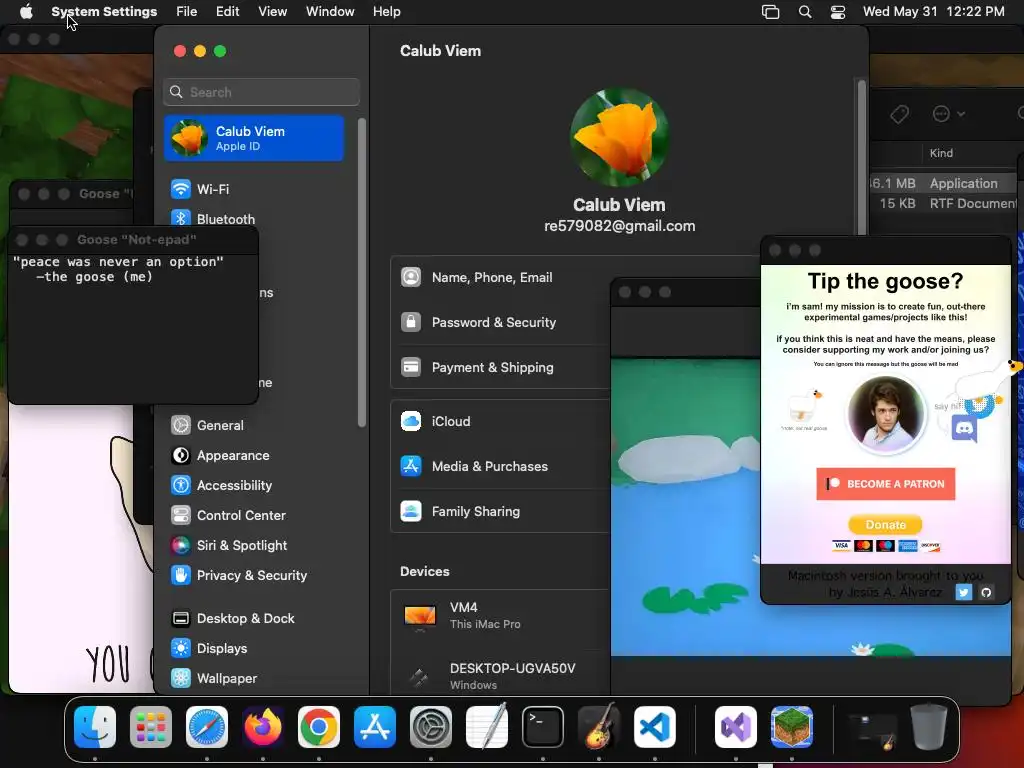Open the View menu
Viewport: 1024px width, 768px height.
coord(272,12)
